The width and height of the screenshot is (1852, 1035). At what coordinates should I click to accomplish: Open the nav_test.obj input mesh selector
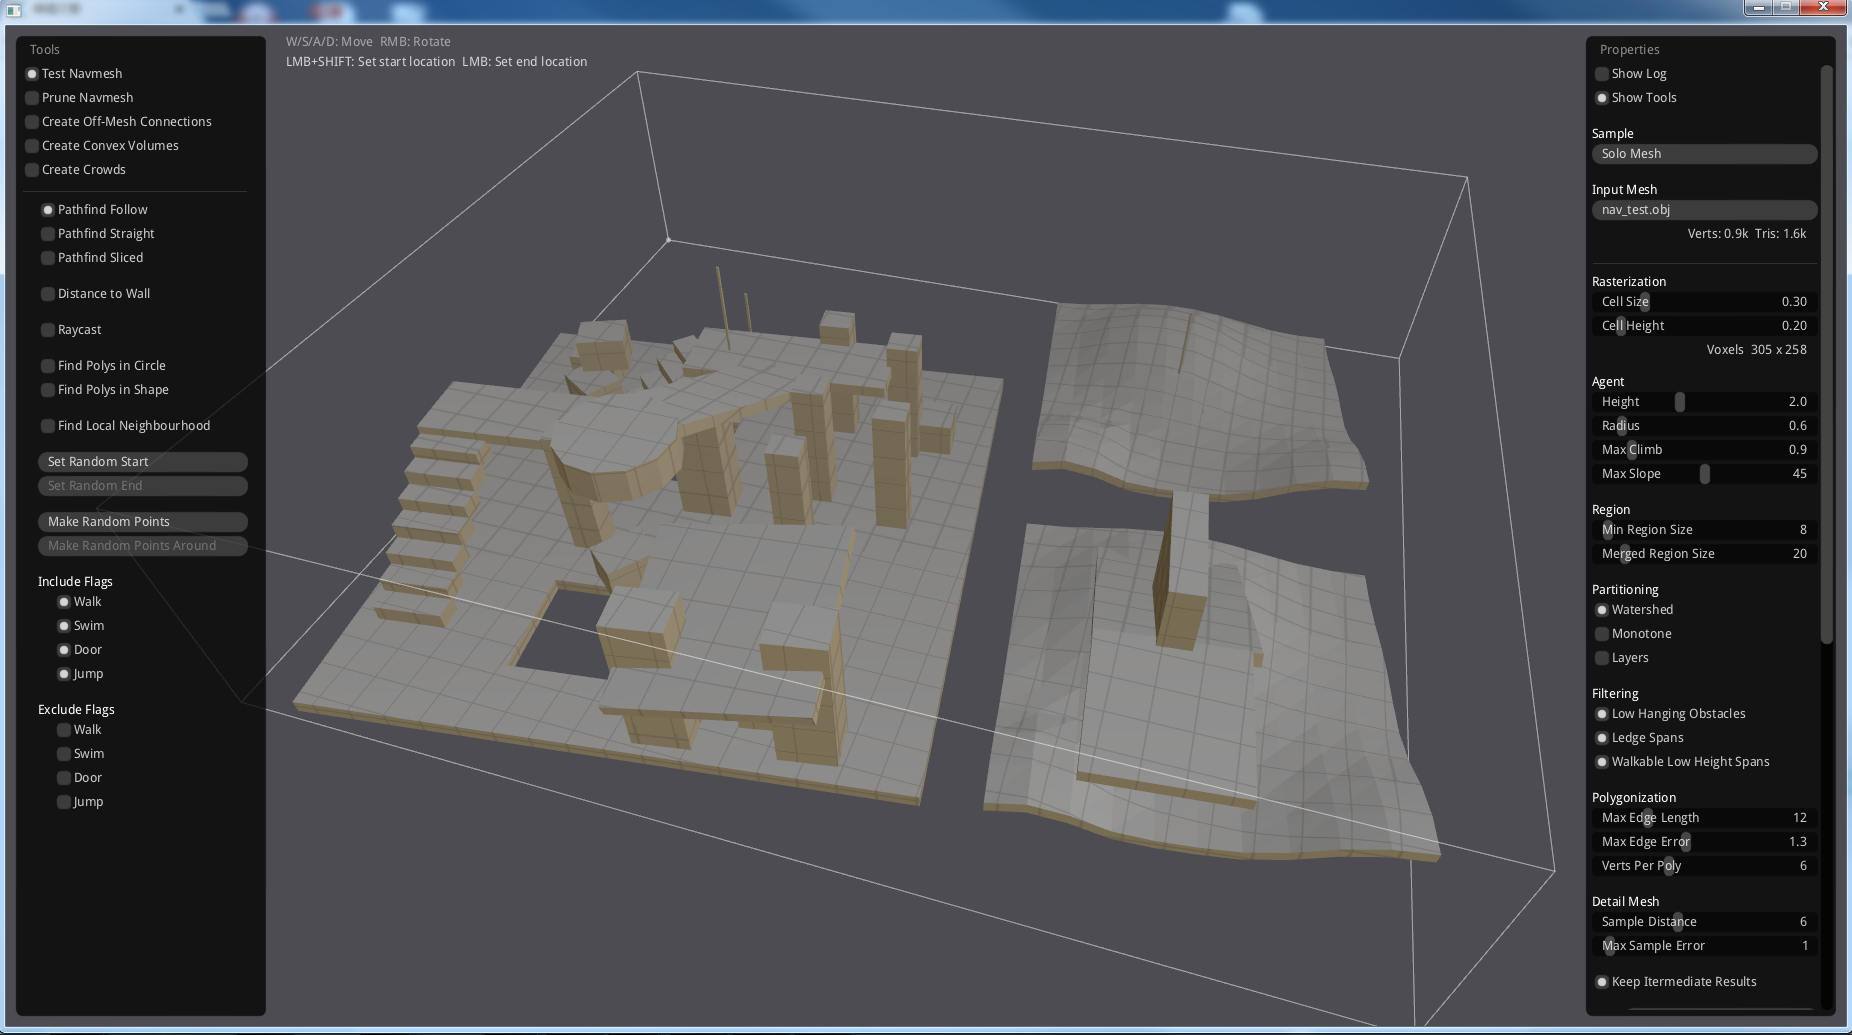[1703, 210]
